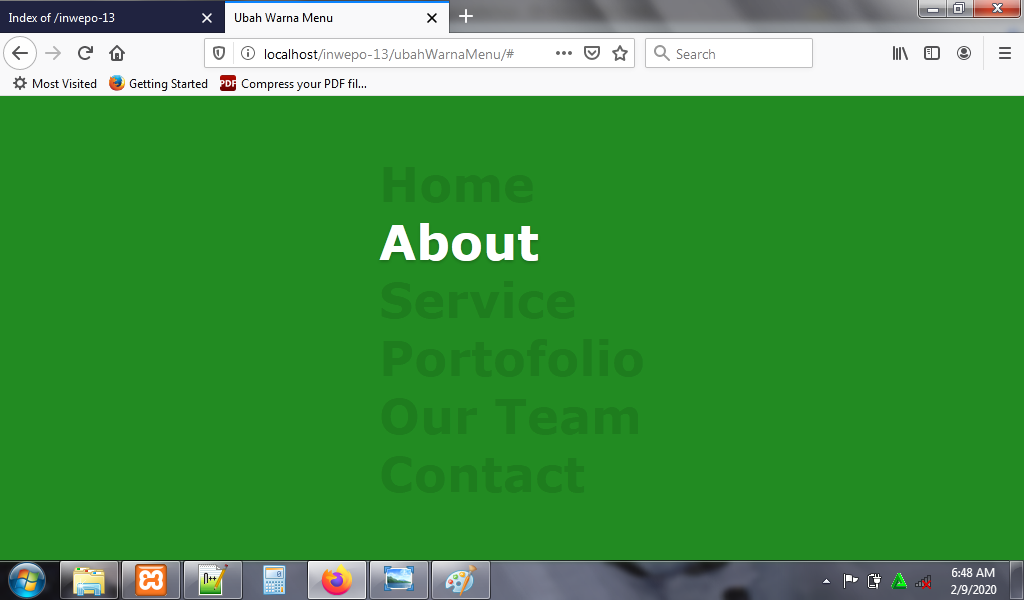1024x600 pixels.
Task: Open tracking protection shield info
Action: 219,54
